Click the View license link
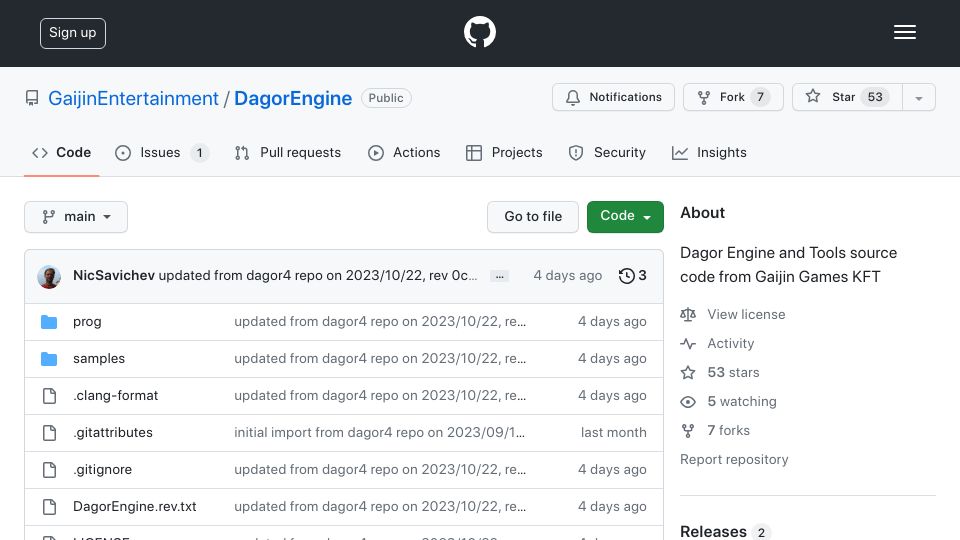This screenshot has width=960, height=540. point(746,314)
